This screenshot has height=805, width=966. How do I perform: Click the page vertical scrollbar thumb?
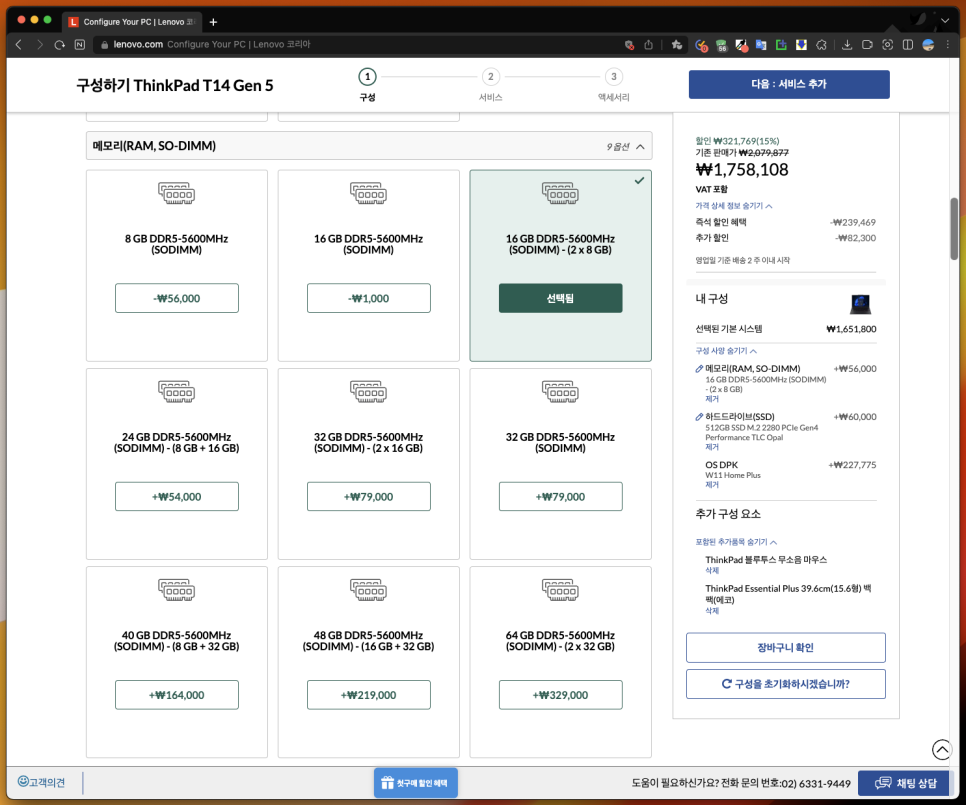coord(954,229)
